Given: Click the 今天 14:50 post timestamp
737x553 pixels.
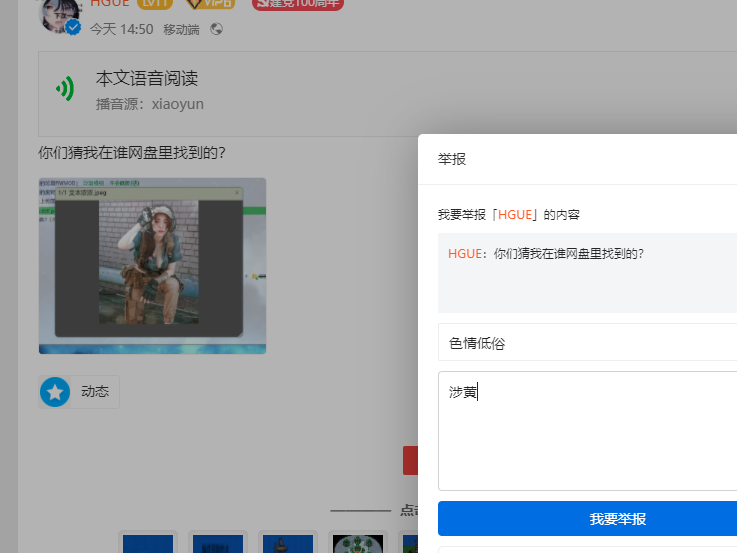Looking at the screenshot, I should [121, 29].
